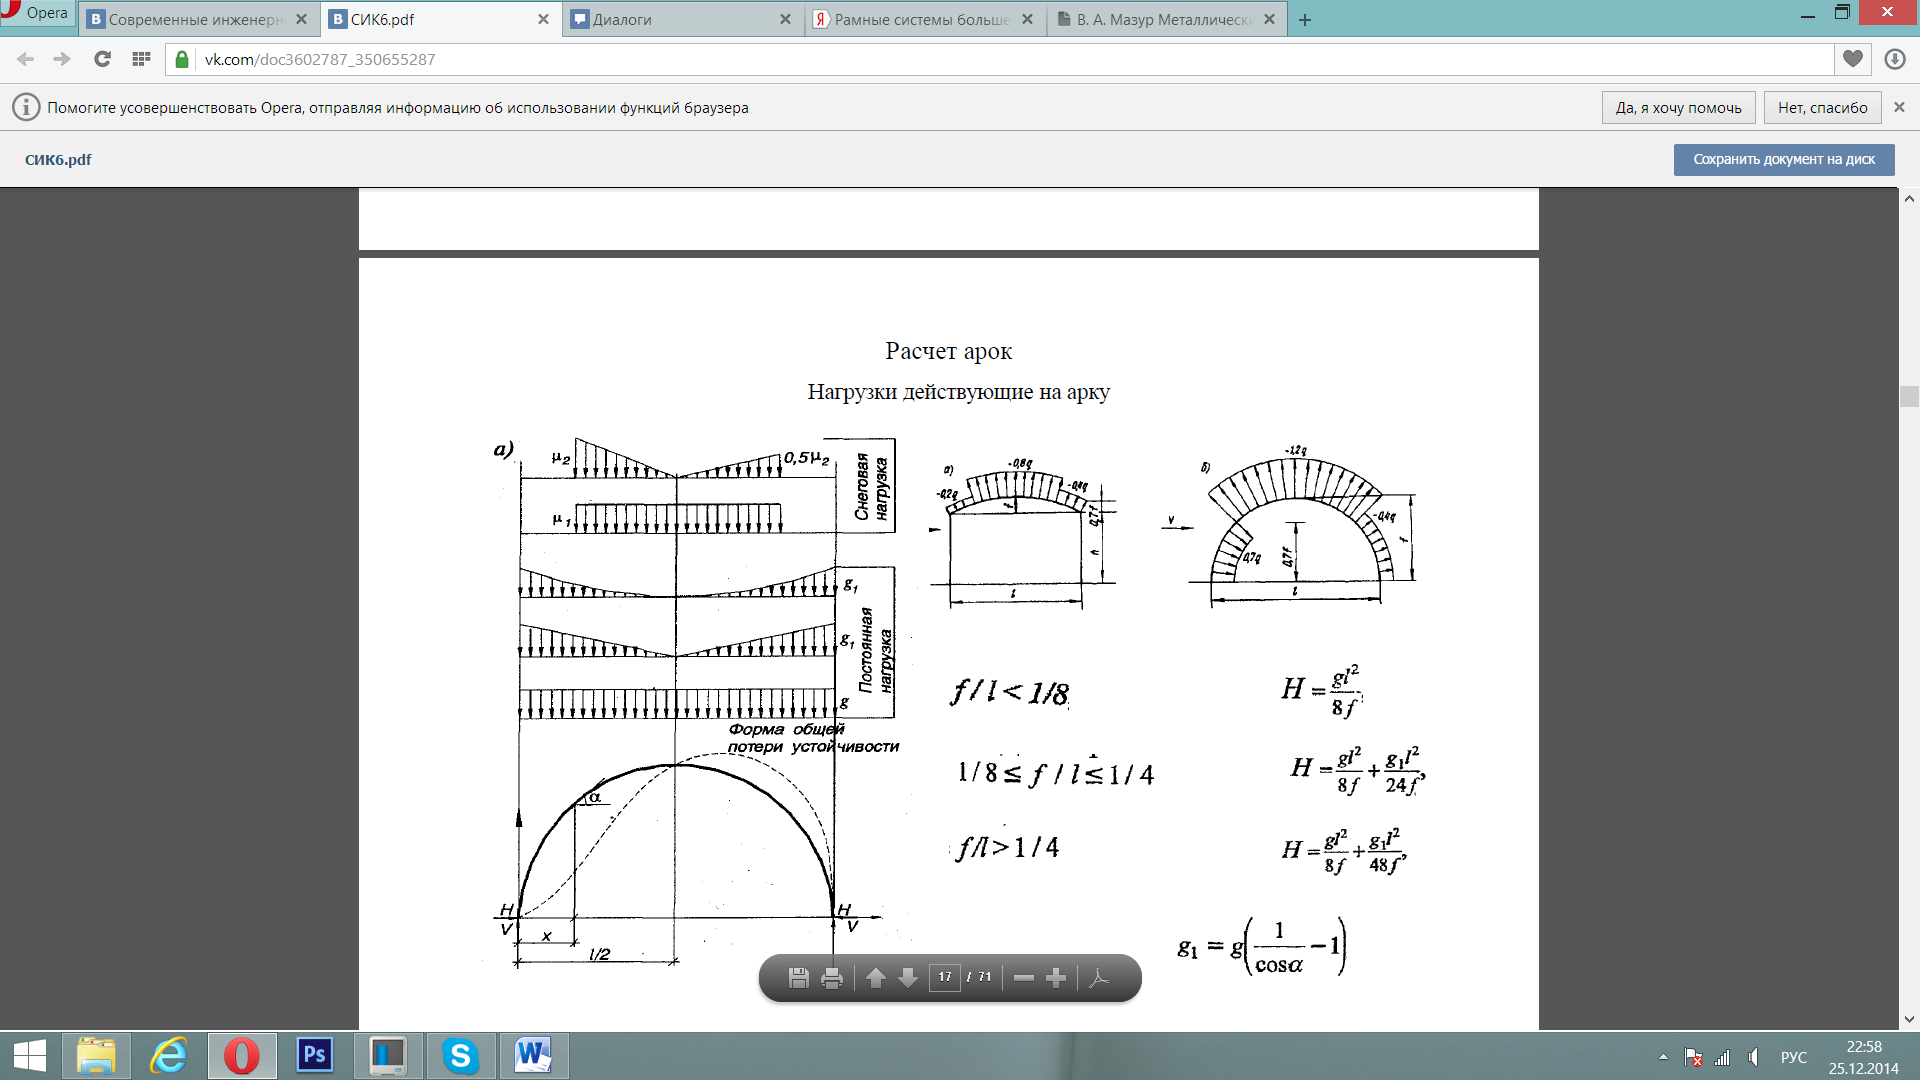Viewport: 1920px width, 1080px height.
Task: Select the СИК6.pdf browser tab
Action: point(440,19)
